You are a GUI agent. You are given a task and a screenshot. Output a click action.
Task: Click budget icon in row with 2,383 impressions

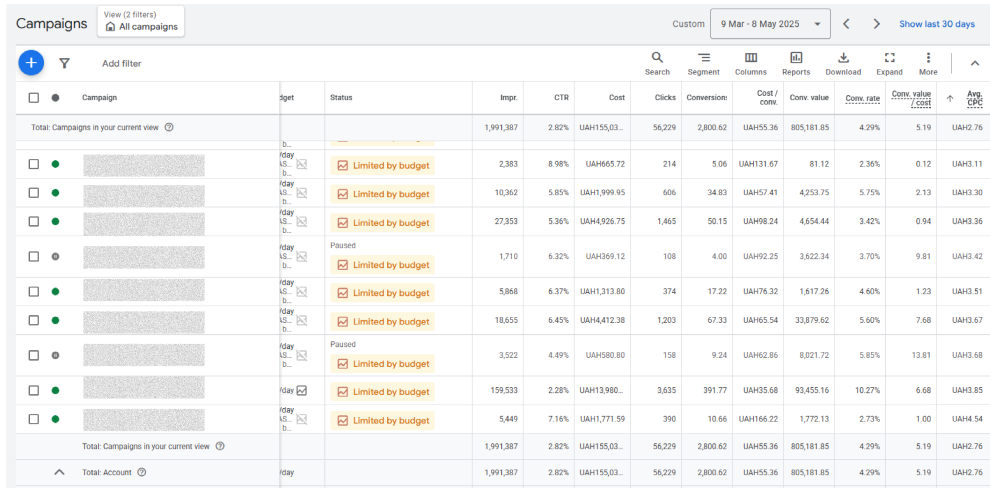pyautogui.click(x=302, y=164)
